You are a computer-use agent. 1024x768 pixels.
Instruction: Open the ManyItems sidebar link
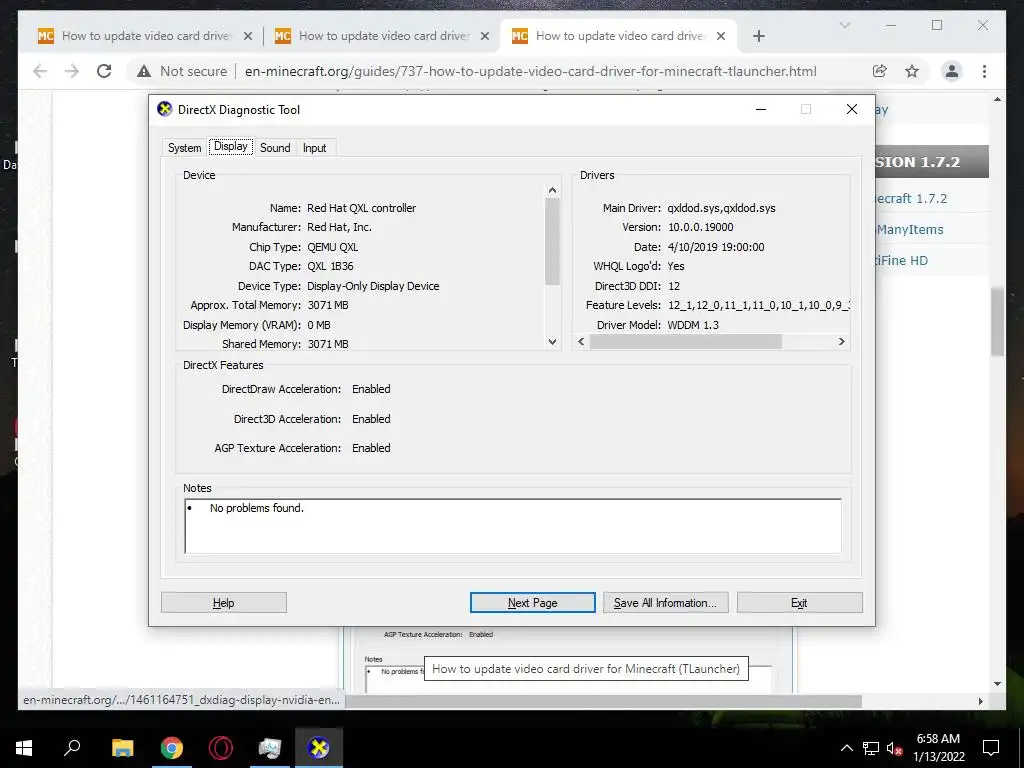[x=910, y=229]
